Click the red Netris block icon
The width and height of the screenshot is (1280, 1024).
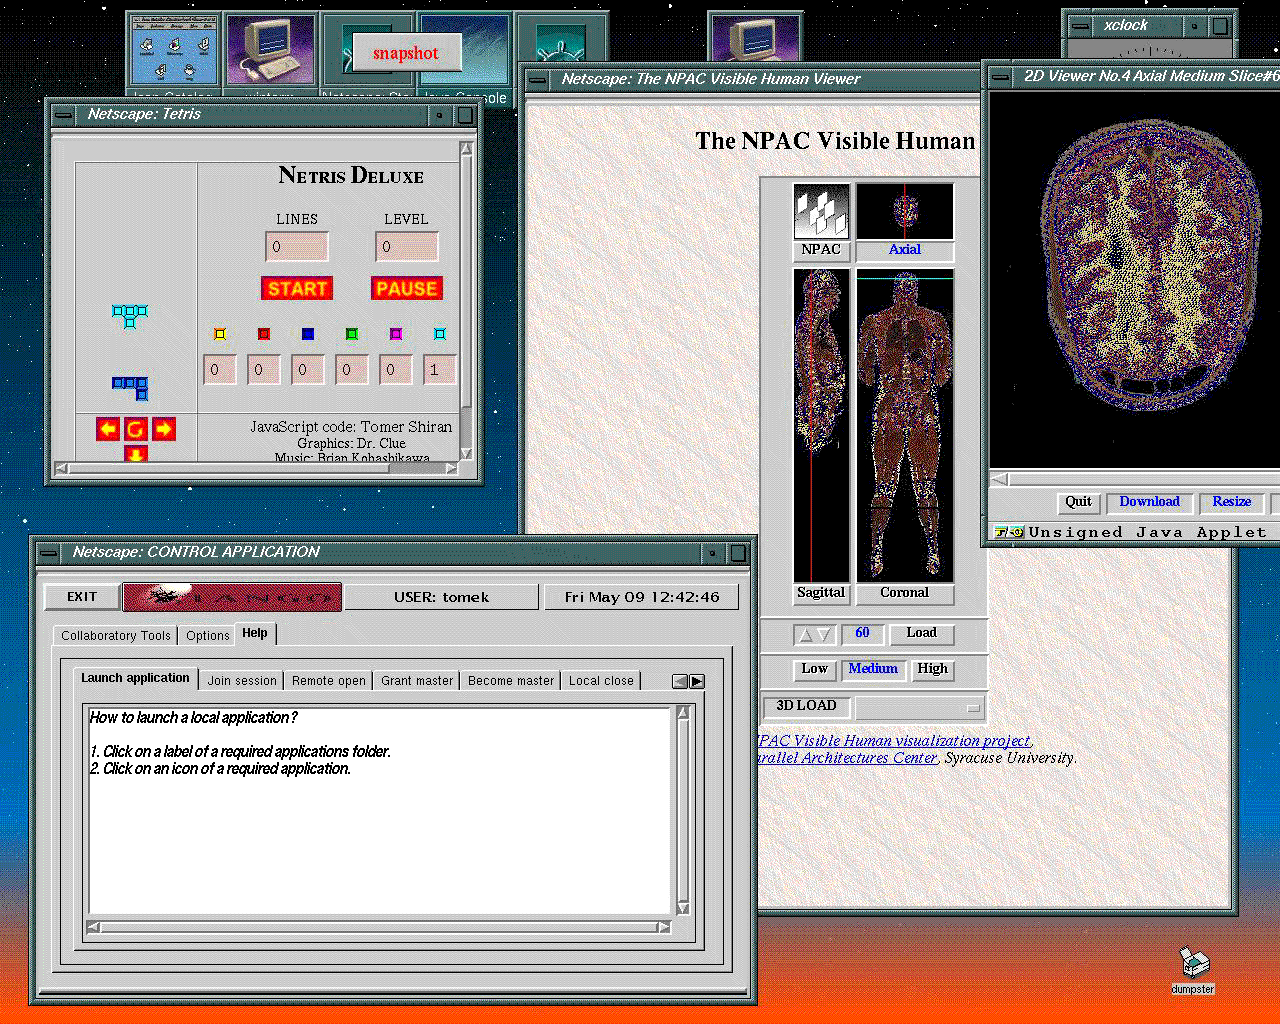pos(264,334)
